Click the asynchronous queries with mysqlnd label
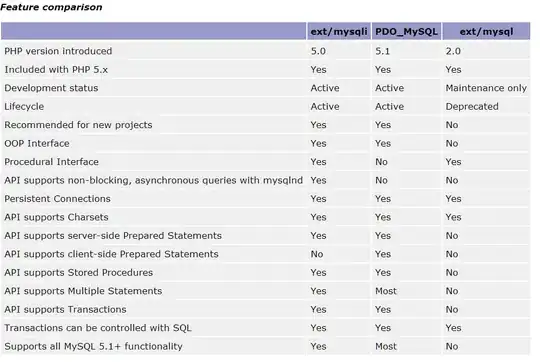This screenshot has width=540, height=362. 154,180
